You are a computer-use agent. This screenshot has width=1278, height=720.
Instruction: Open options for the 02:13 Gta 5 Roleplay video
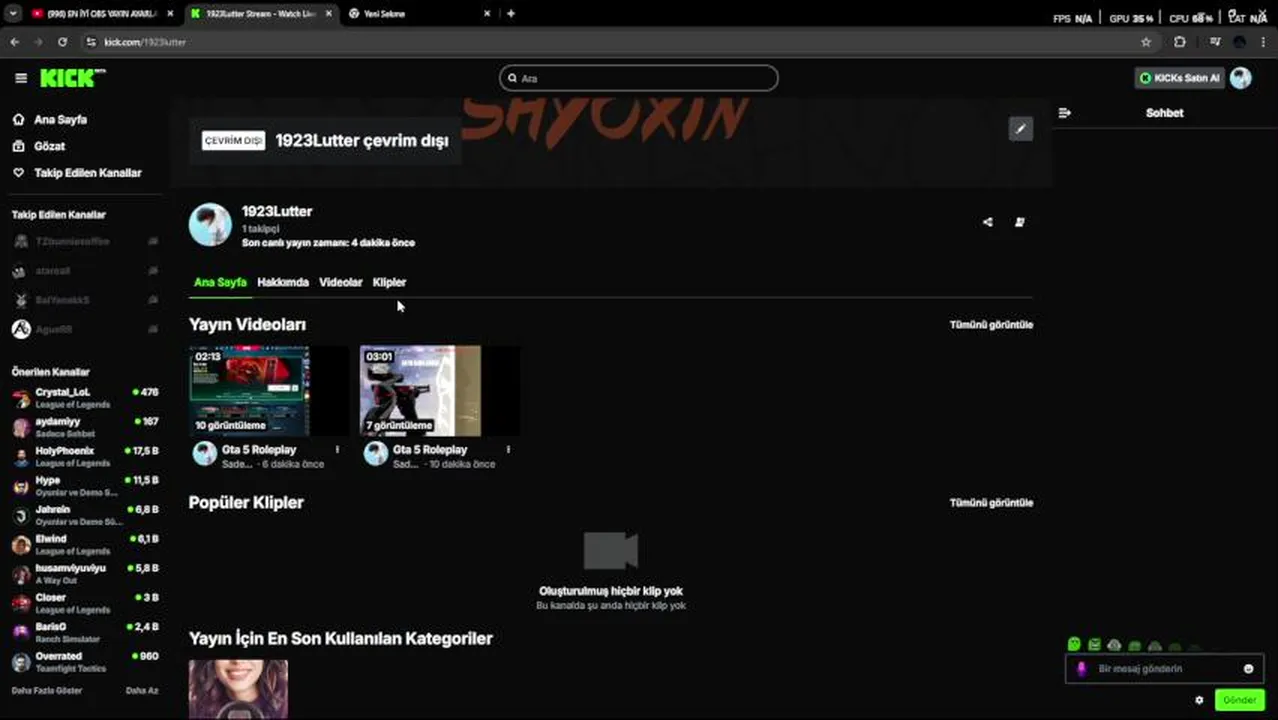337,450
